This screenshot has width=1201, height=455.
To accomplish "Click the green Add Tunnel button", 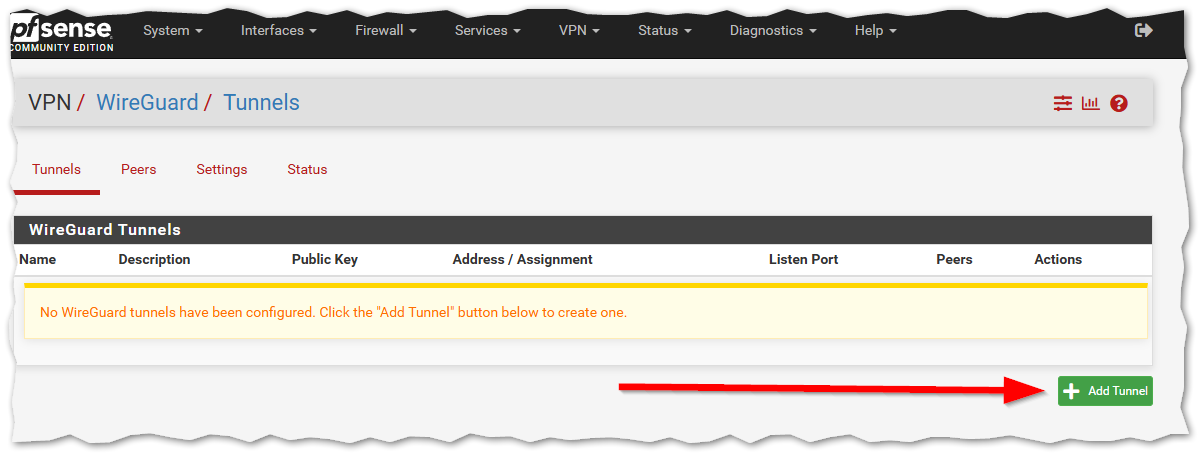I will point(1105,391).
